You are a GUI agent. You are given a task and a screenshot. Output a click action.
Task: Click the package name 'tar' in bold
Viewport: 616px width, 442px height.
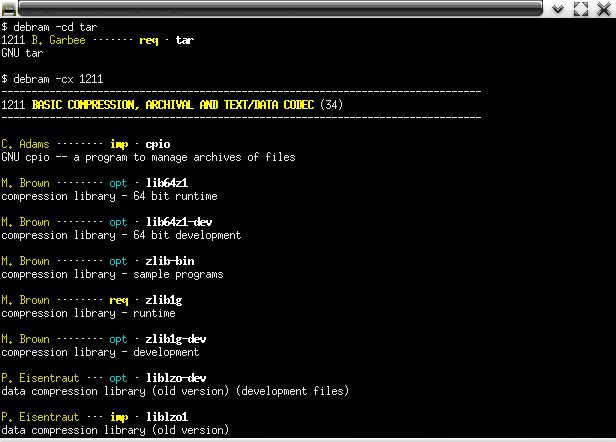[185, 40]
